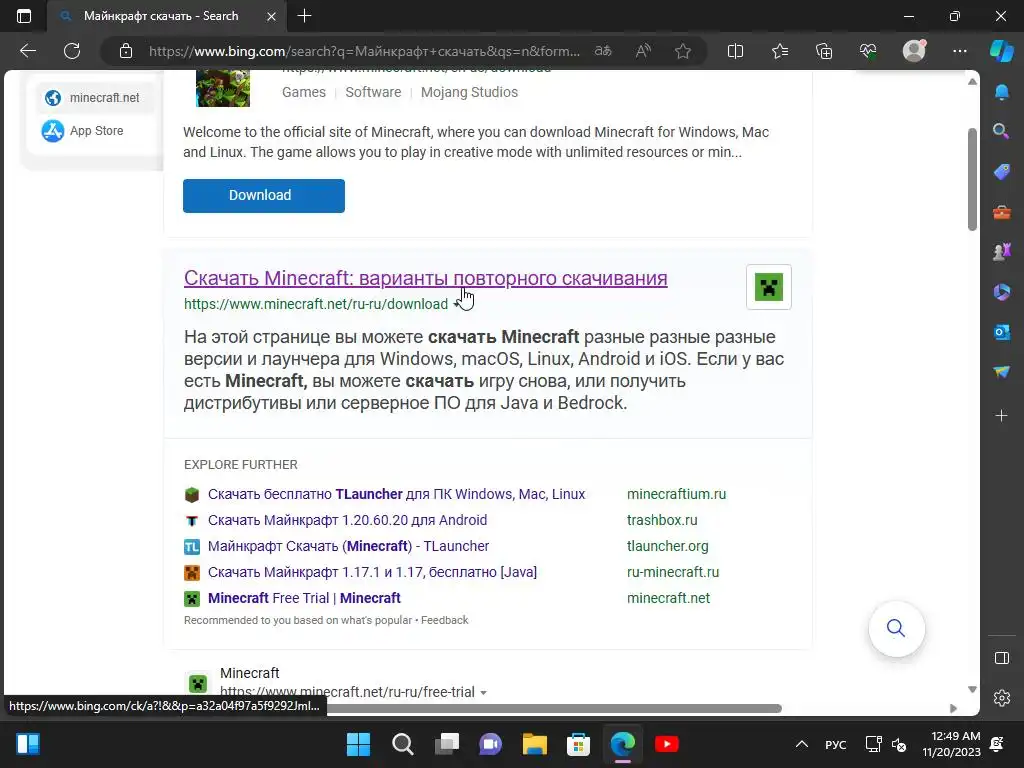Image resolution: width=1024 pixels, height=768 pixels.
Task: Click the vertical scrollbar thumb
Action: 972,179
